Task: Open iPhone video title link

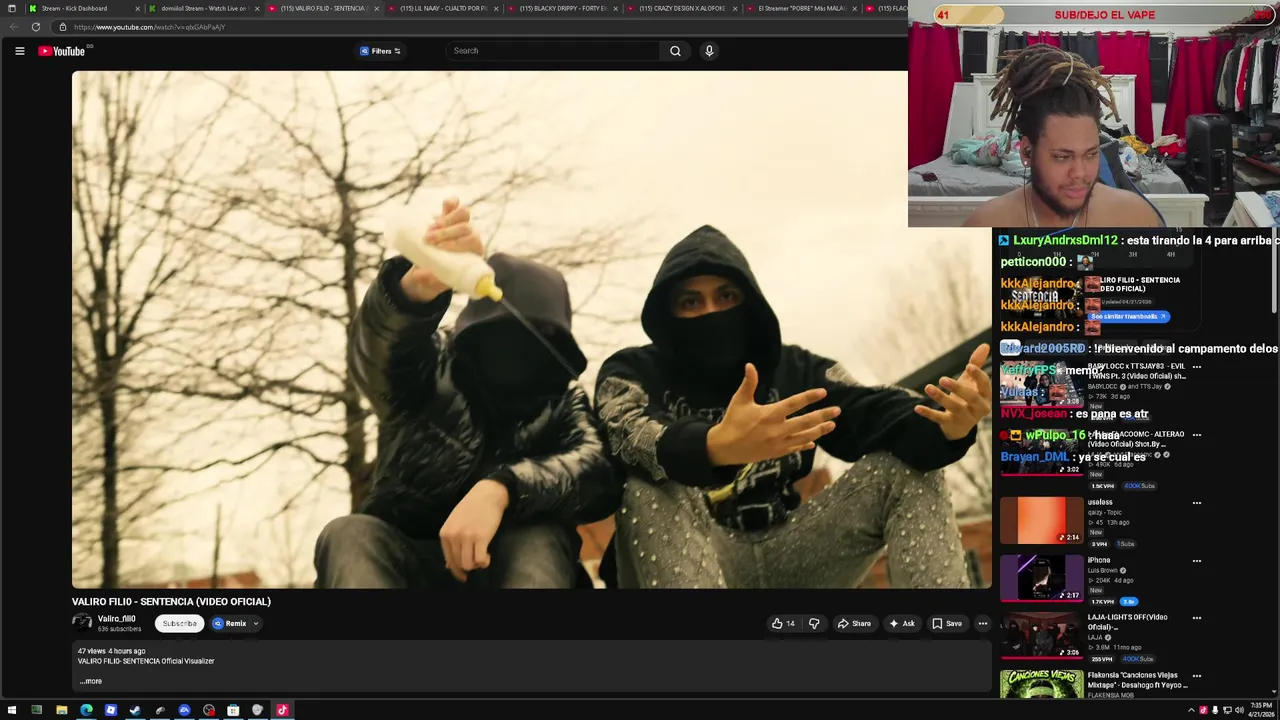Action: click(1099, 560)
